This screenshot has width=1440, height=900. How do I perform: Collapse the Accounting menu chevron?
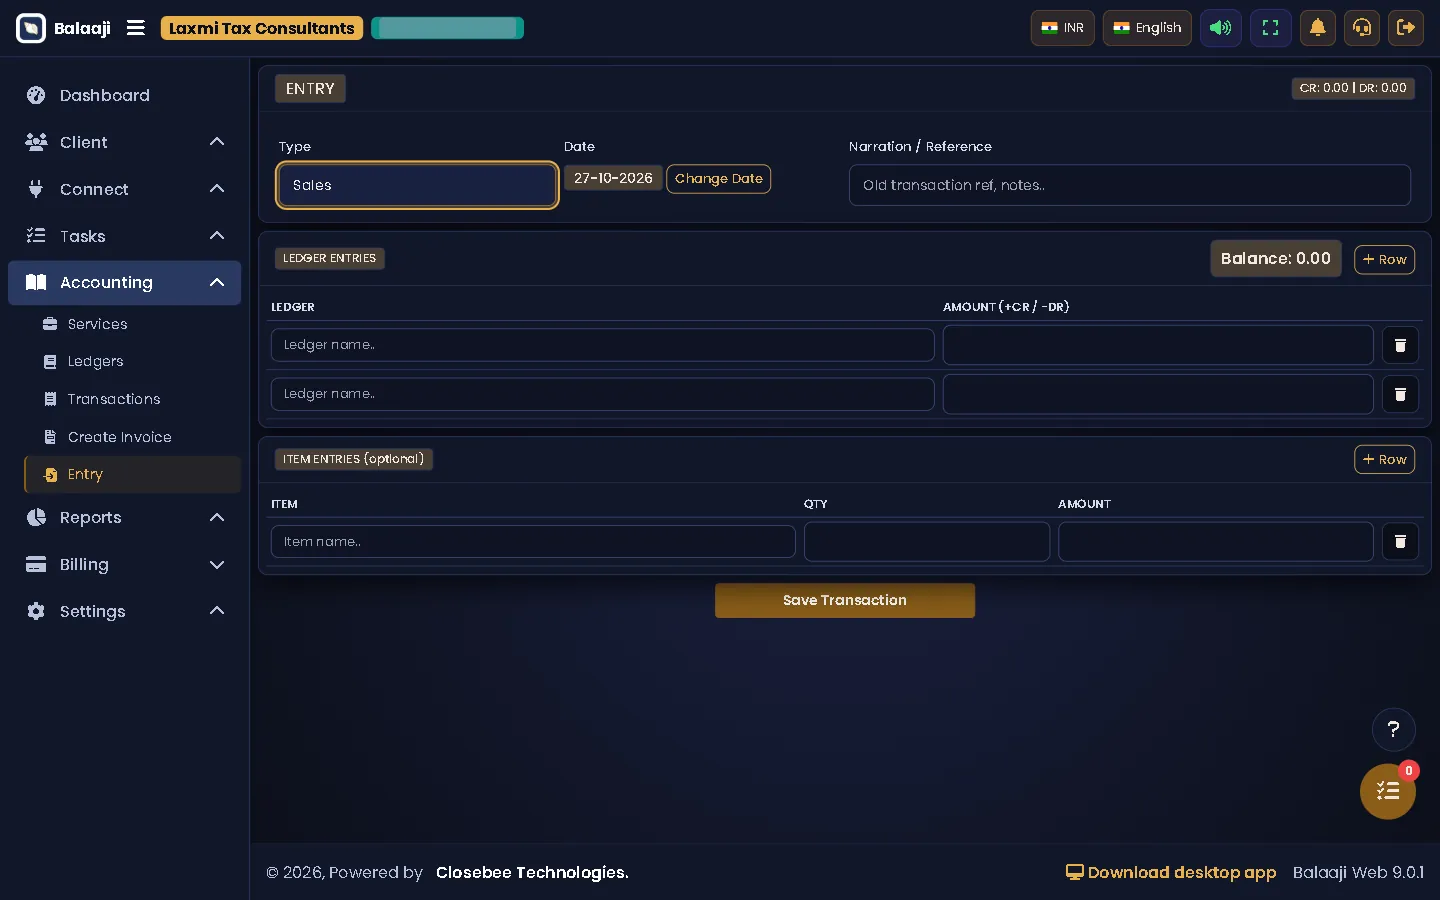217,283
